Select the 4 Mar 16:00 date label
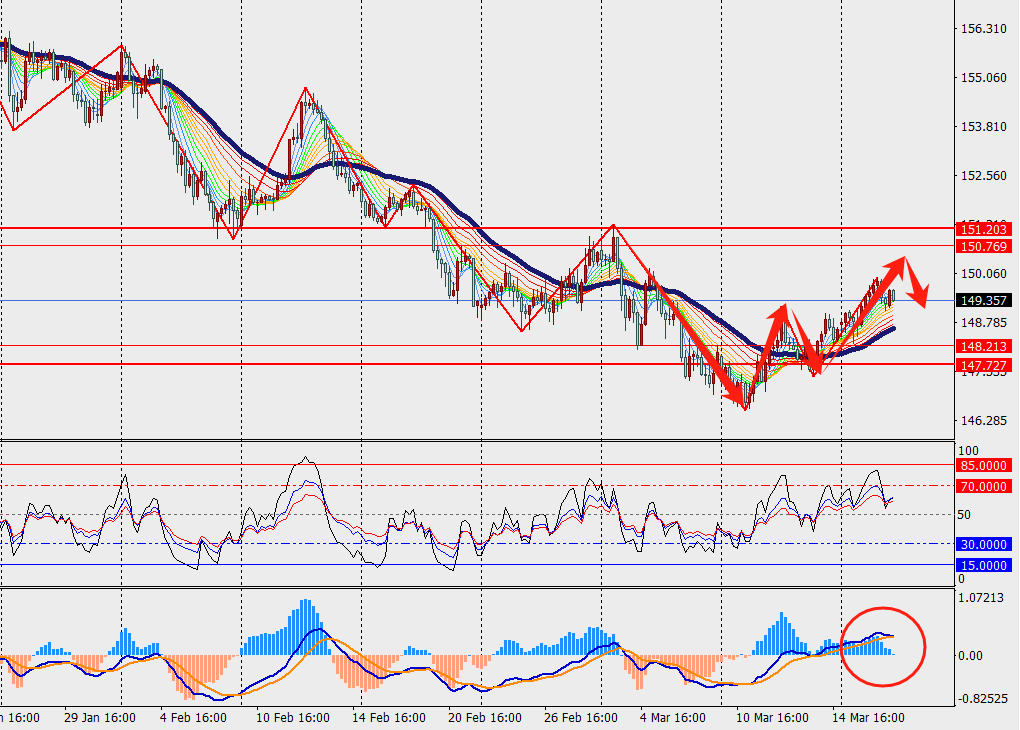This screenshot has height=730, width=1020. pos(675,718)
